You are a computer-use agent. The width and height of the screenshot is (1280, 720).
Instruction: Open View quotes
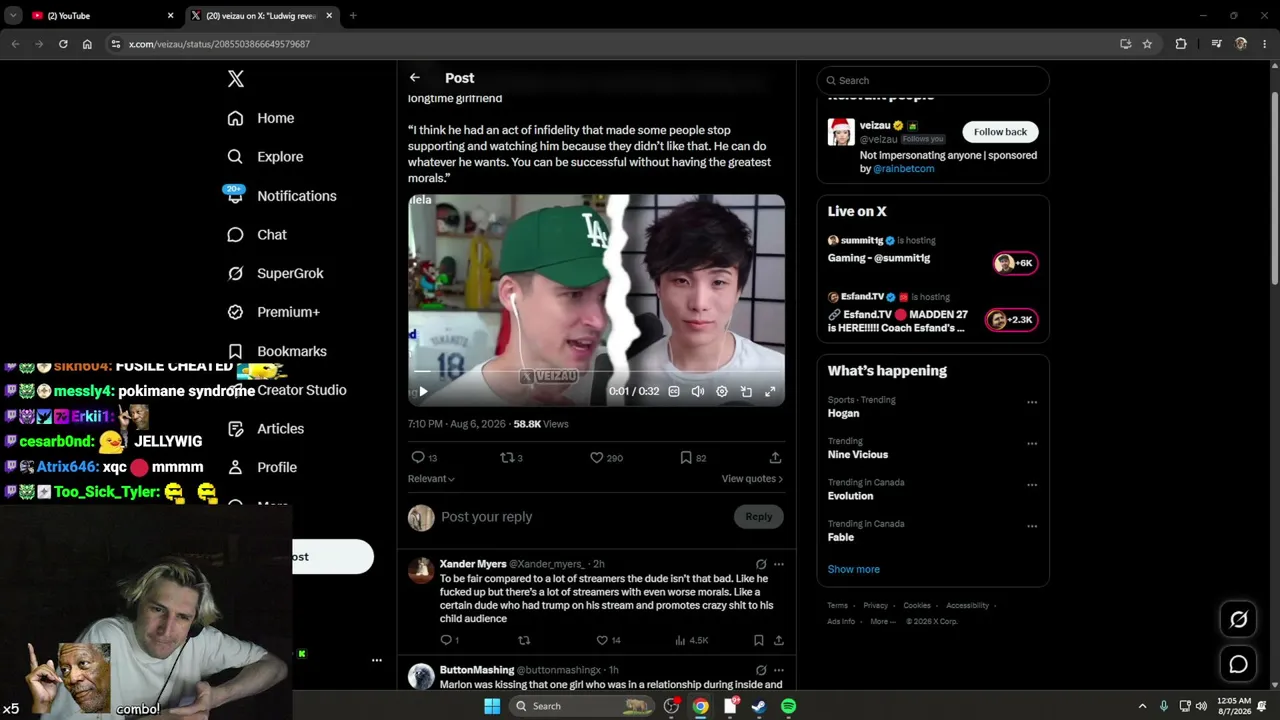[x=752, y=479]
